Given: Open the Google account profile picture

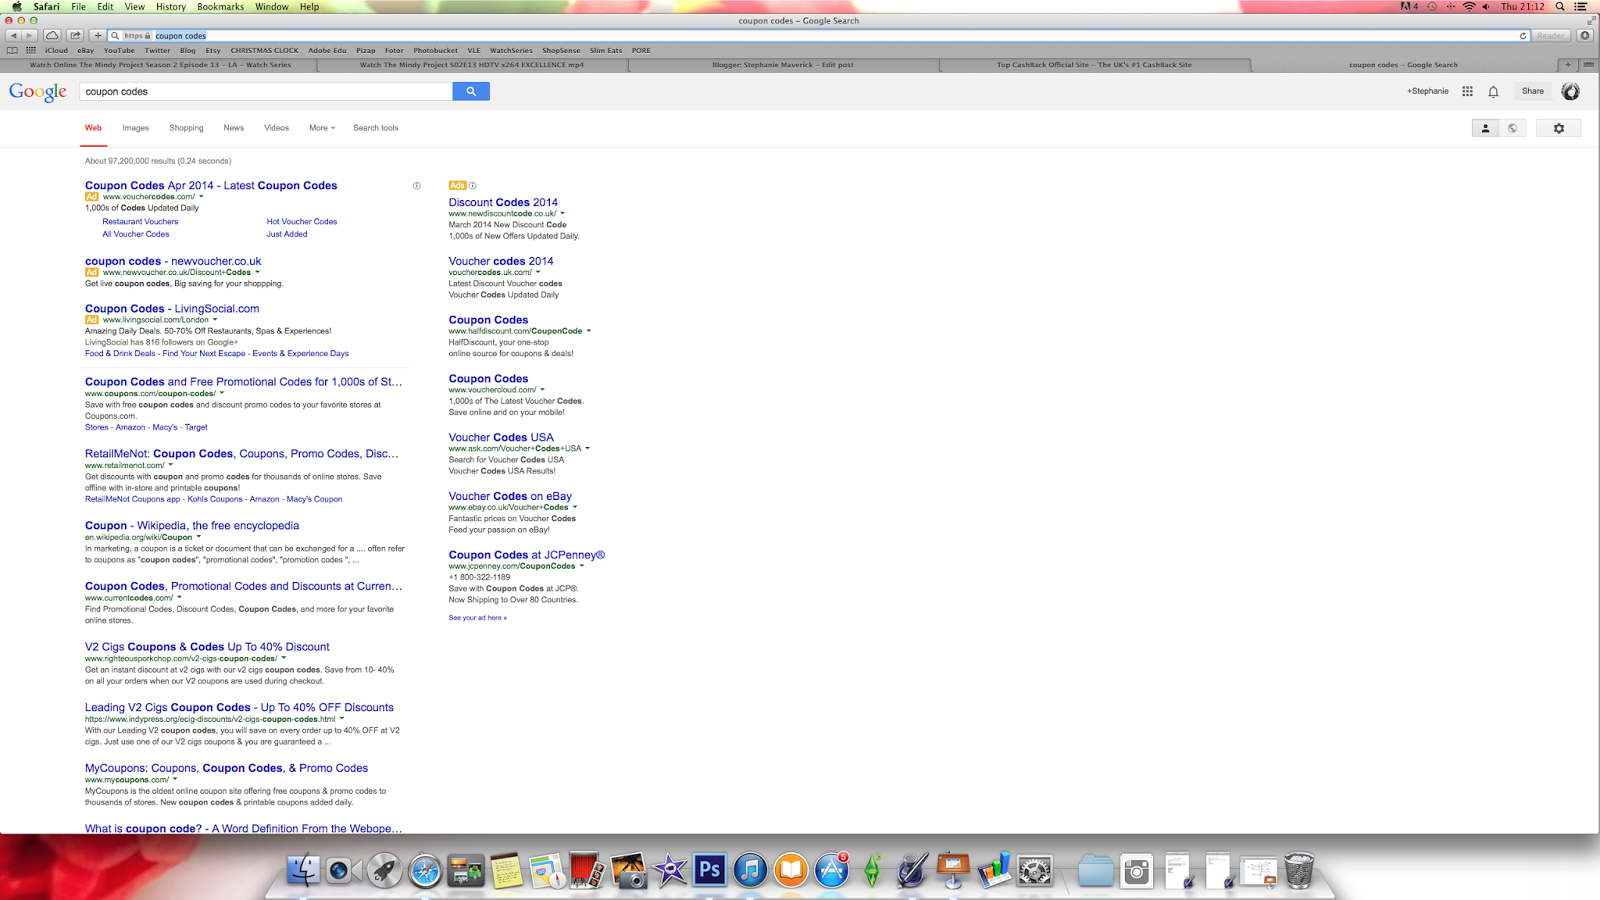Looking at the screenshot, I should click(x=1571, y=91).
